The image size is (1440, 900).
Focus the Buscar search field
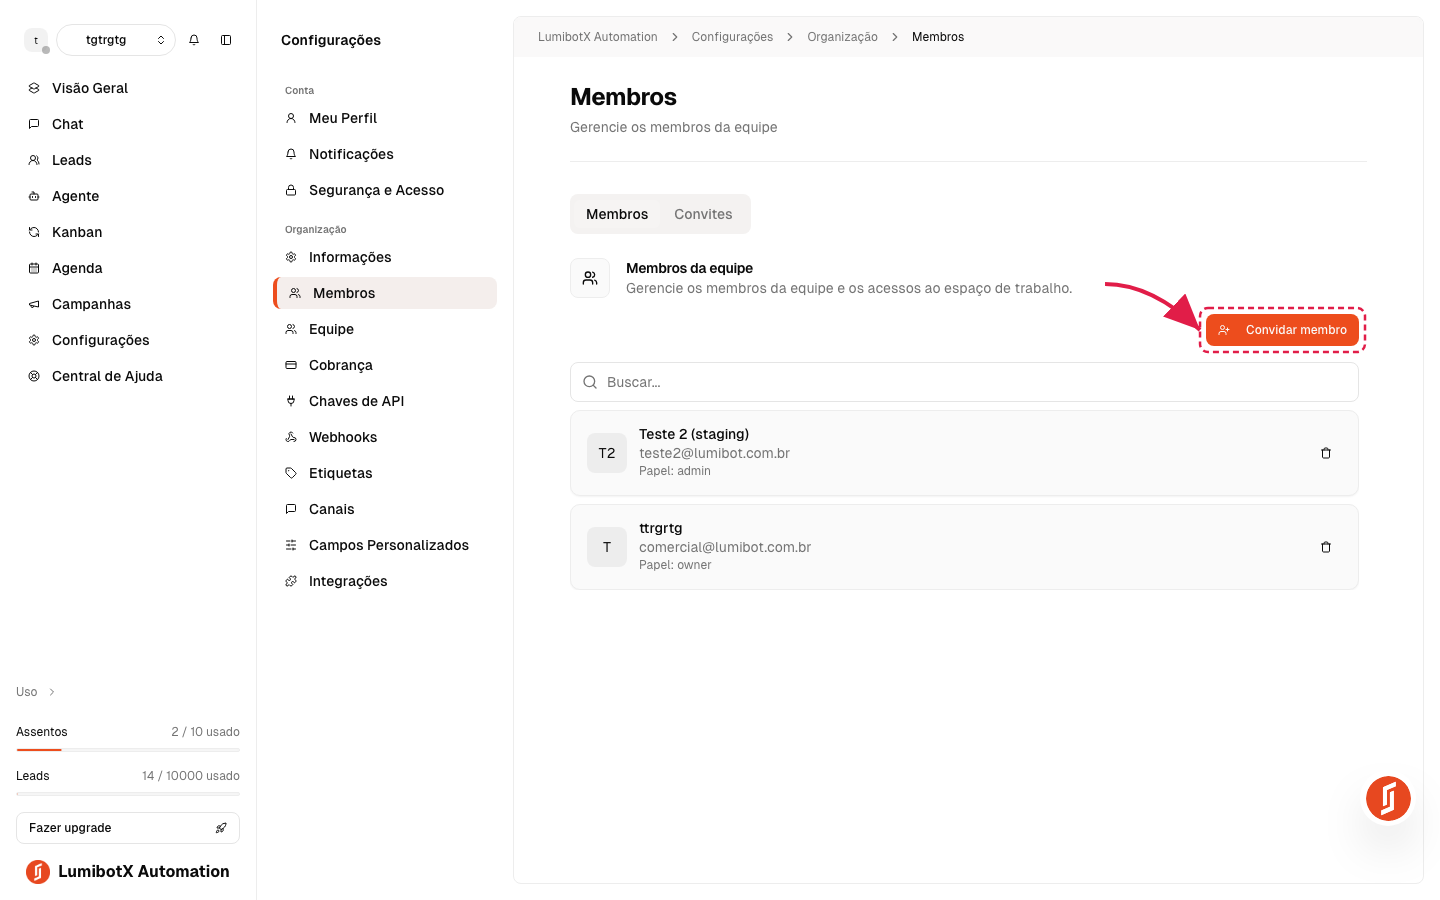tap(964, 382)
